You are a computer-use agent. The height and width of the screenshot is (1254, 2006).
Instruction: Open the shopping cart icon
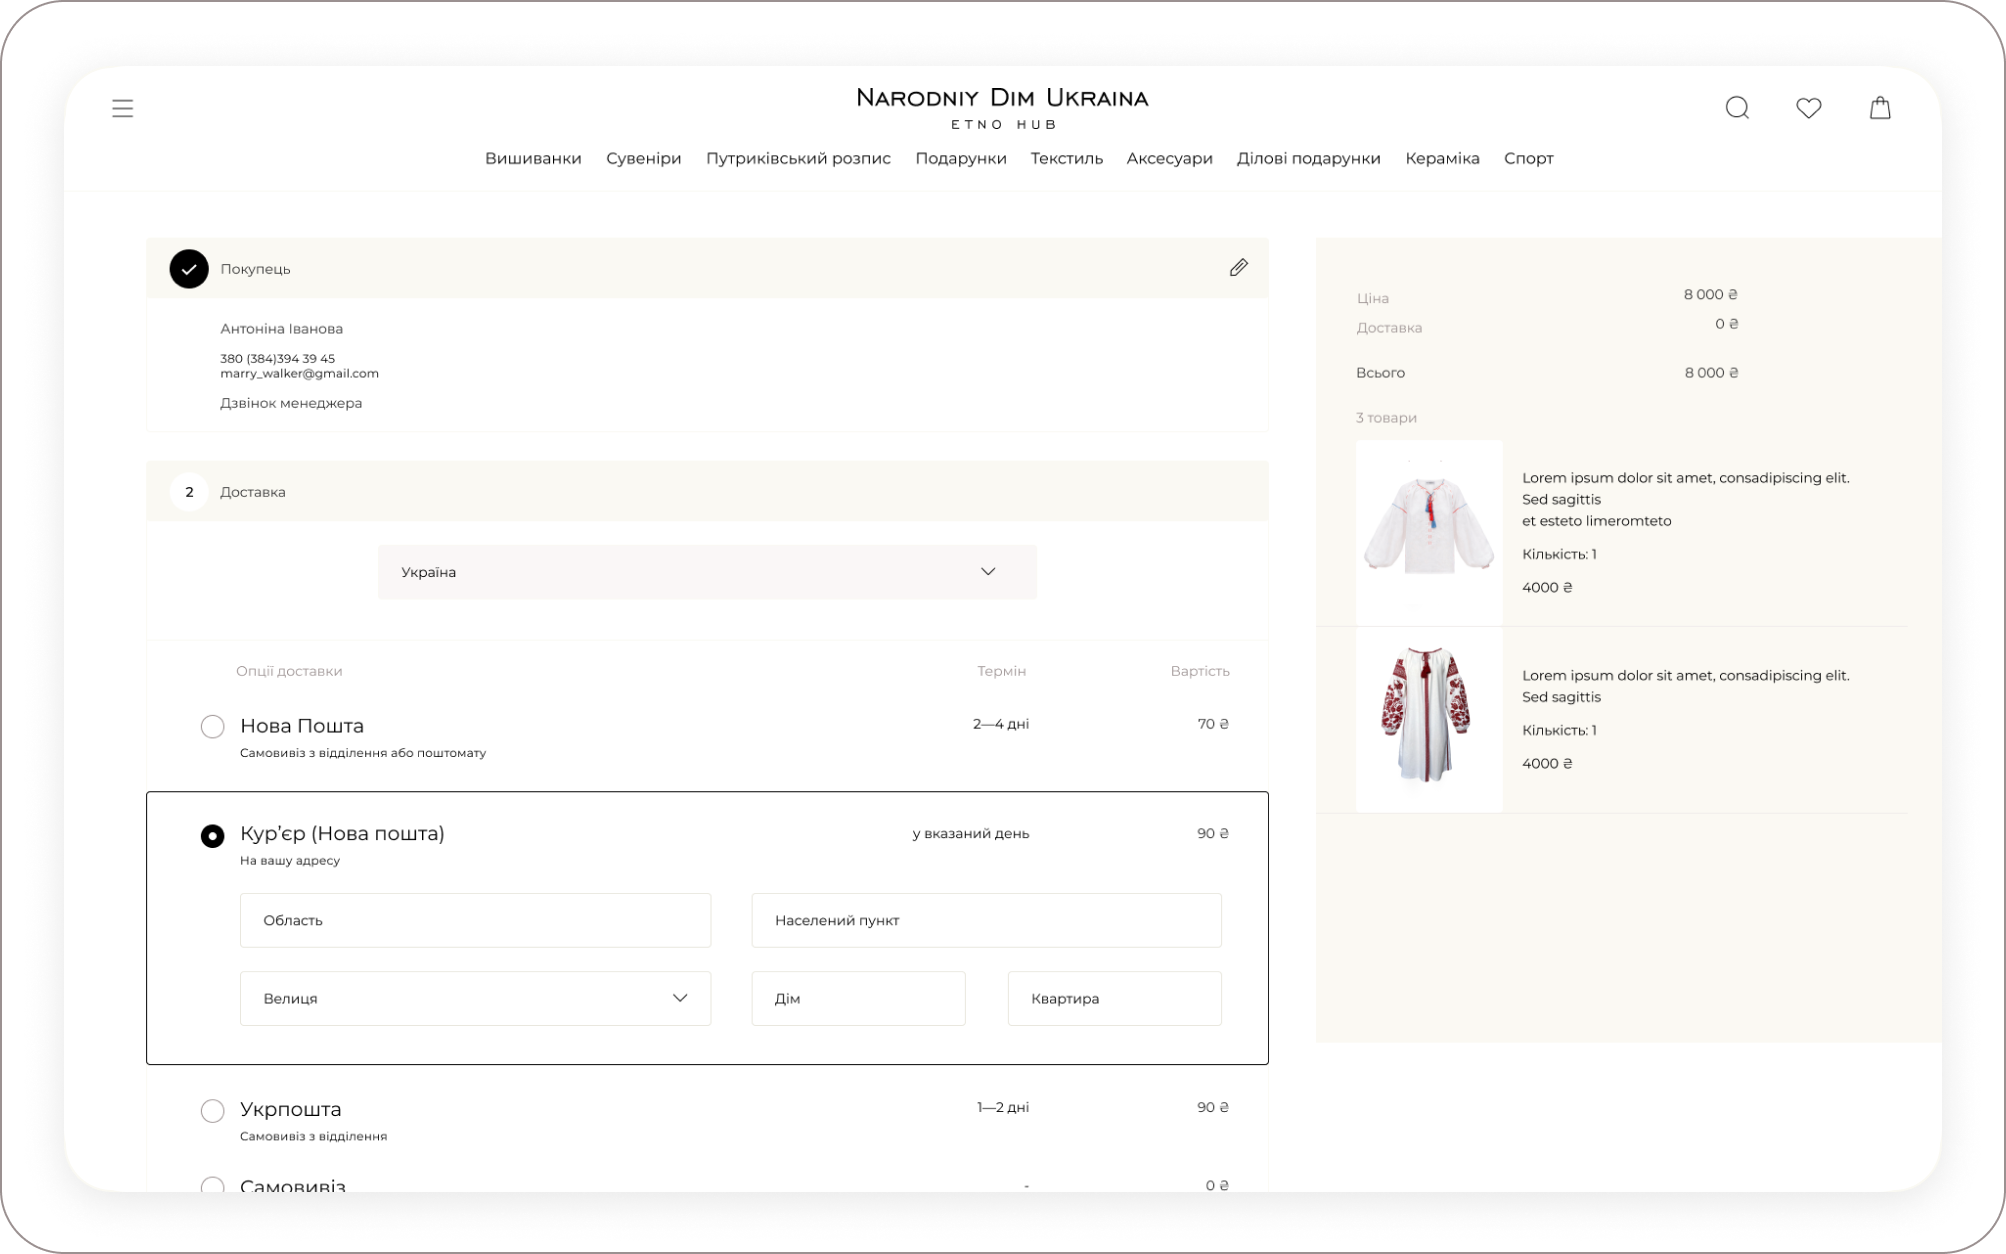pos(1880,107)
